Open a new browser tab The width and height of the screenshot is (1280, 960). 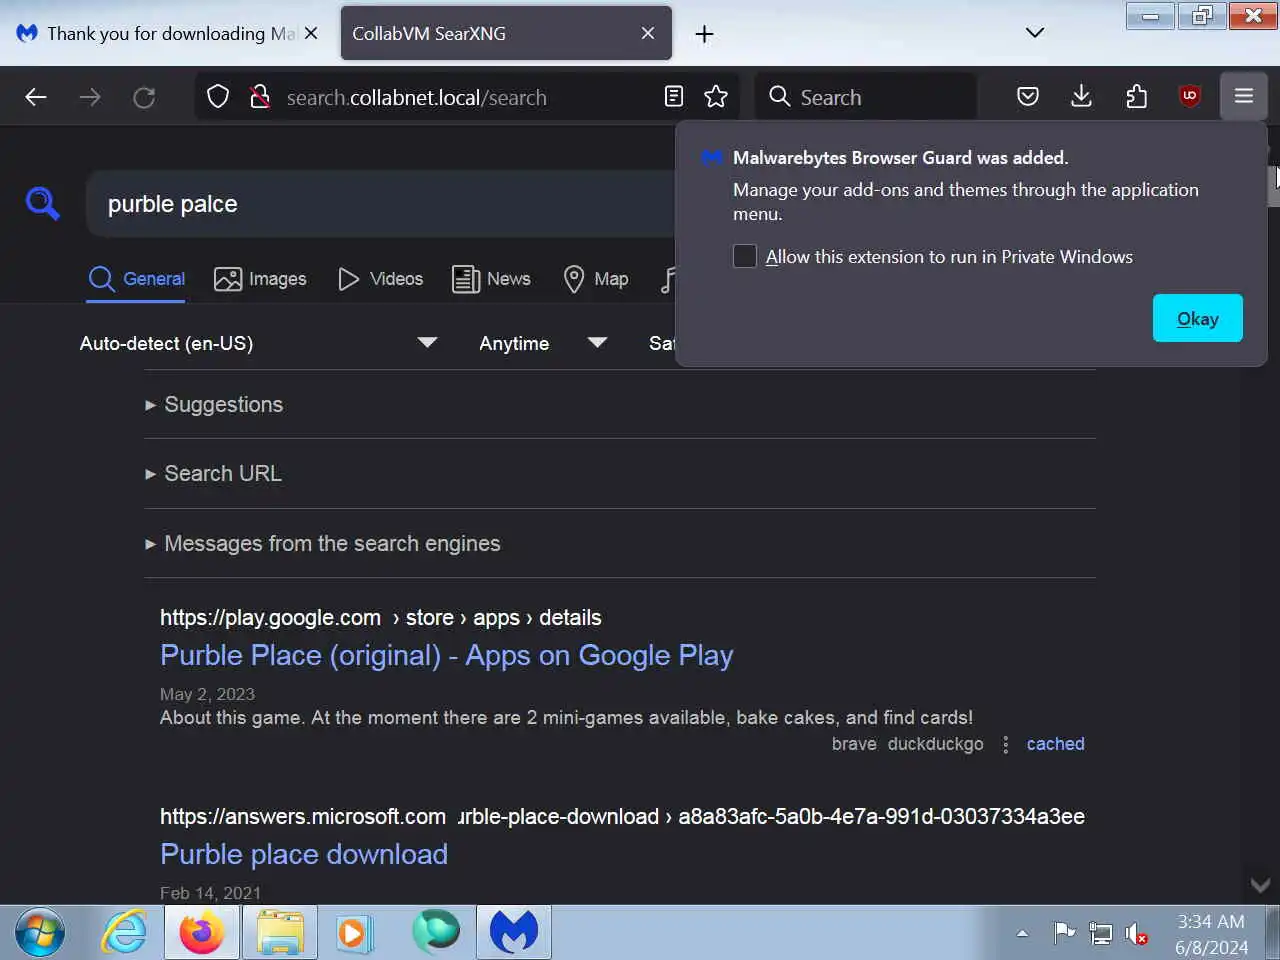[704, 34]
